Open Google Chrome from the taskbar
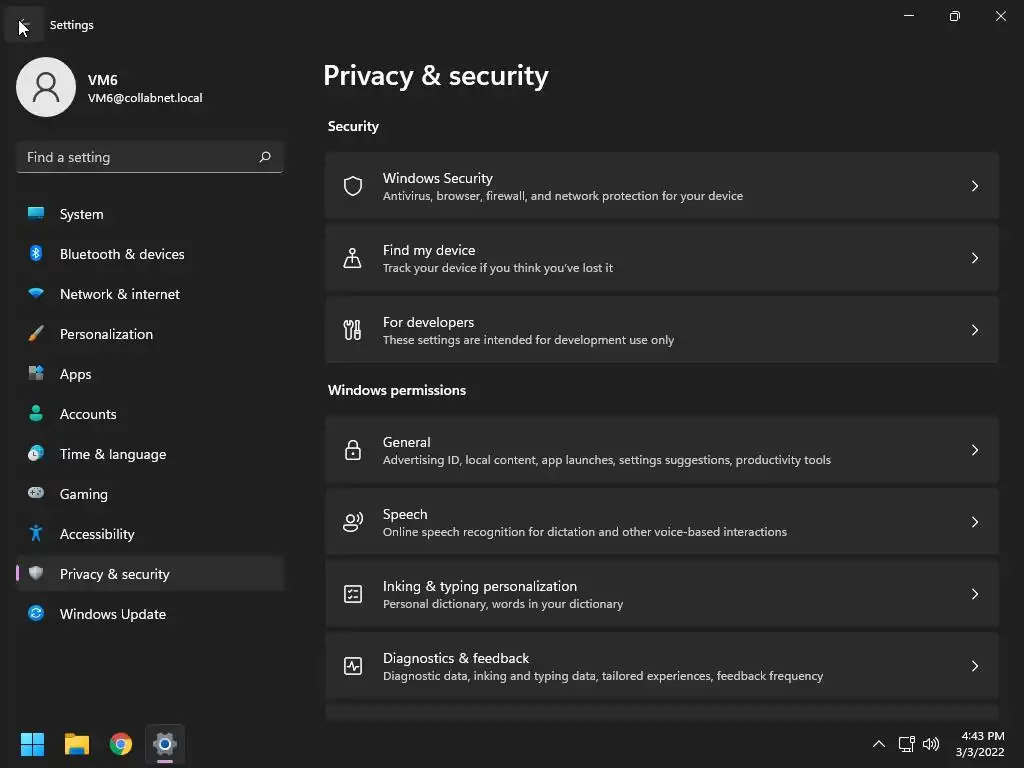1024x768 pixels. (x=121, y=744)
